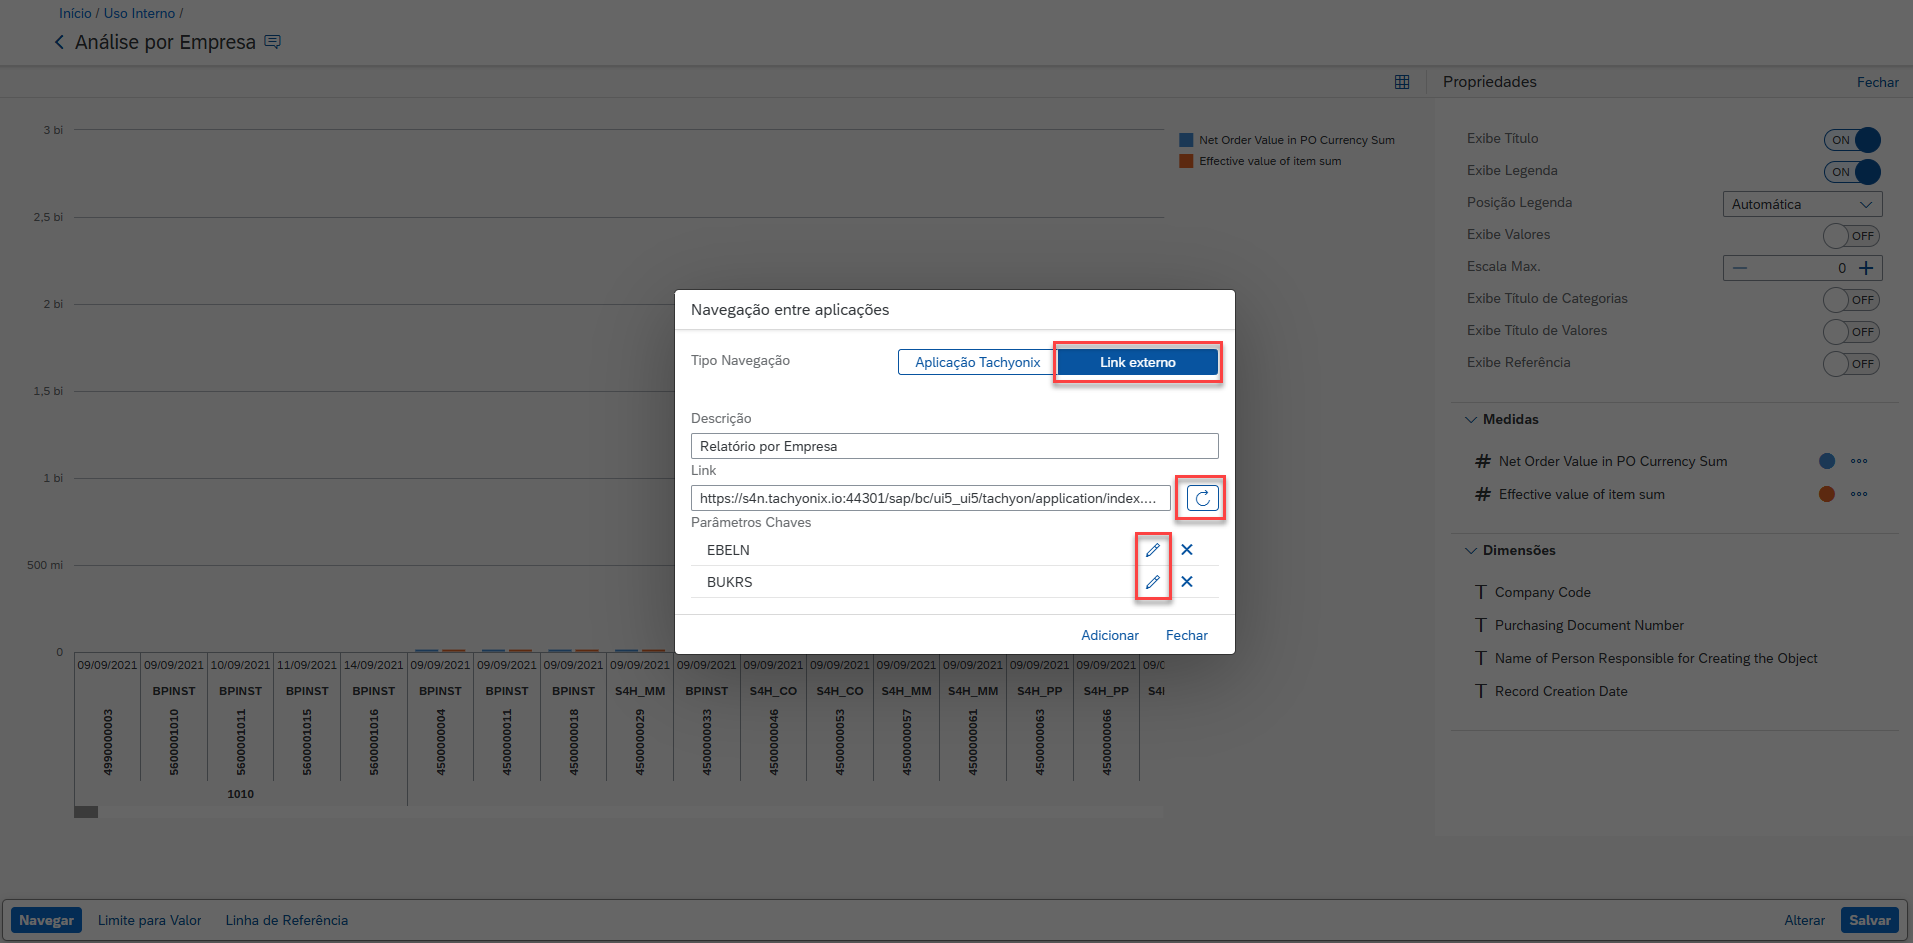Click Adicionar in the dialog footer
This screenshot has width=1913, height=943.
pyautogui.click(x=1109, y=635)
